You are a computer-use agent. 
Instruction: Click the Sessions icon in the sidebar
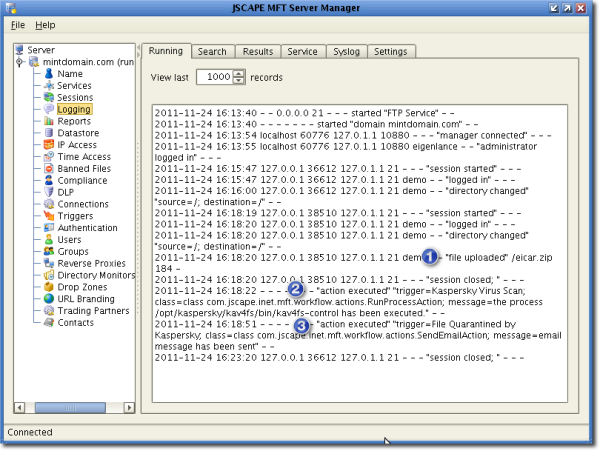click(x=49, y=98)
